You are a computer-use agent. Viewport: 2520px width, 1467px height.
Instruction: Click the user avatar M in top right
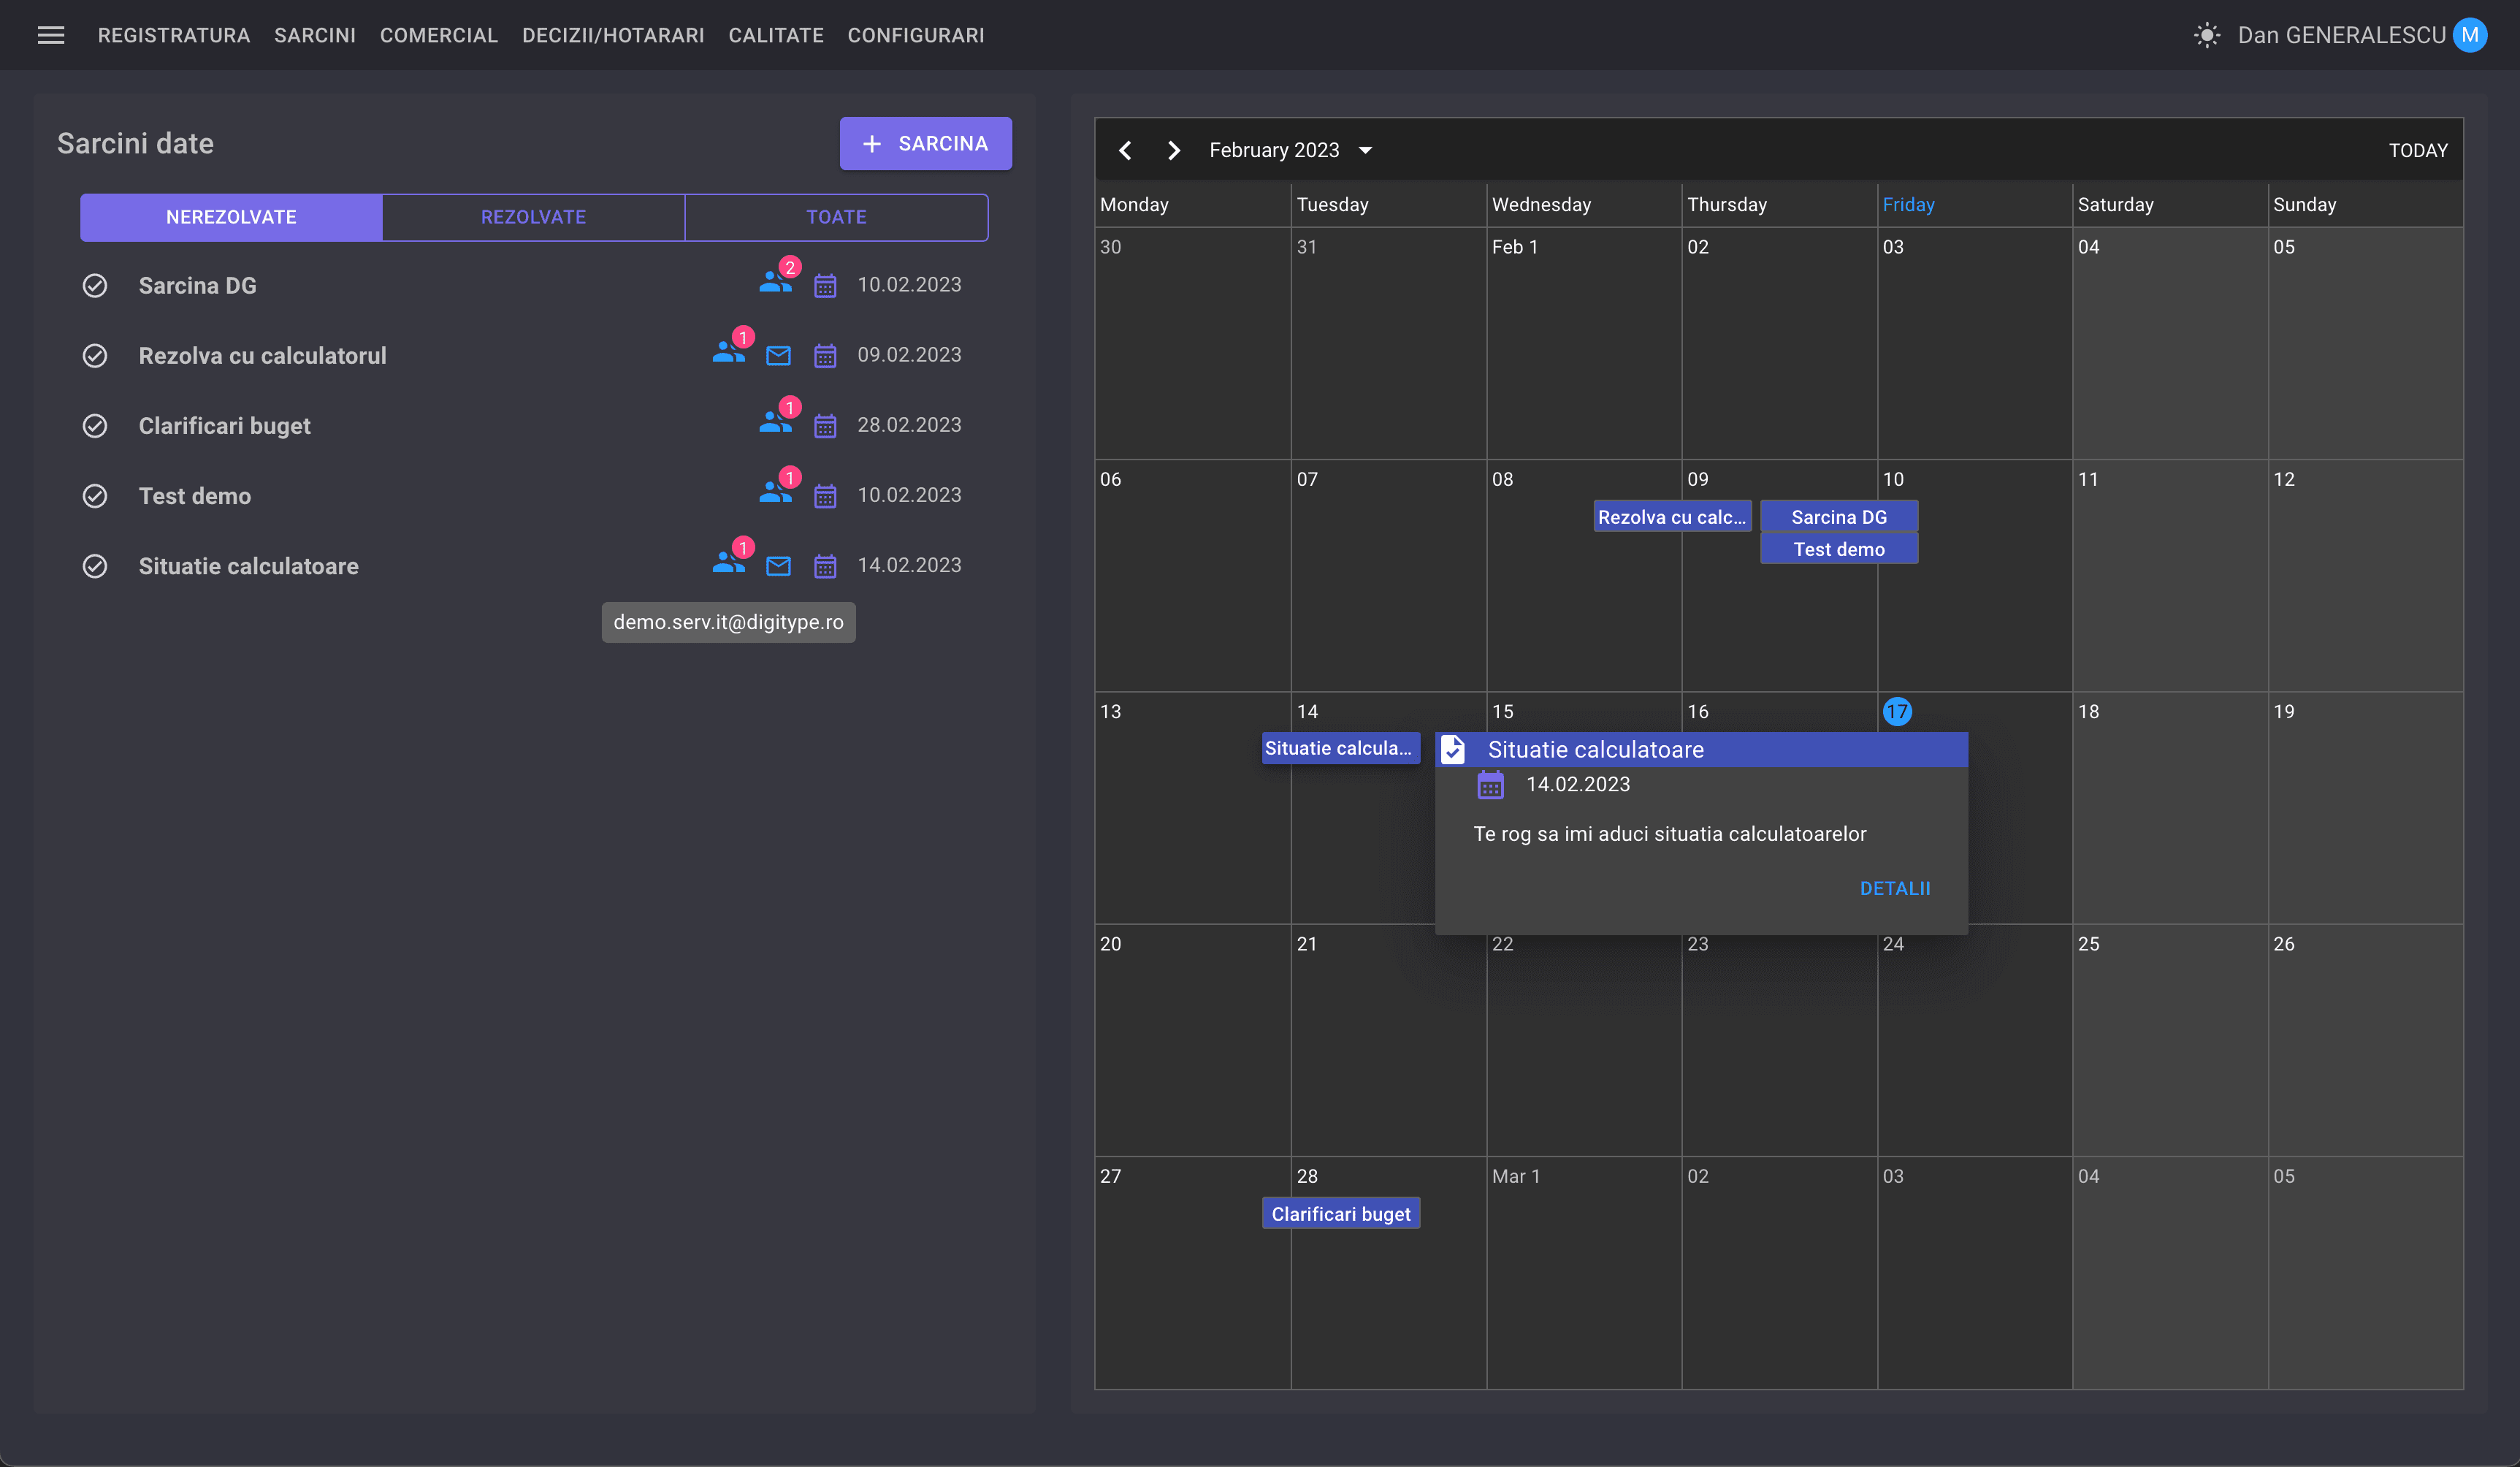[x=2471, y=34]
